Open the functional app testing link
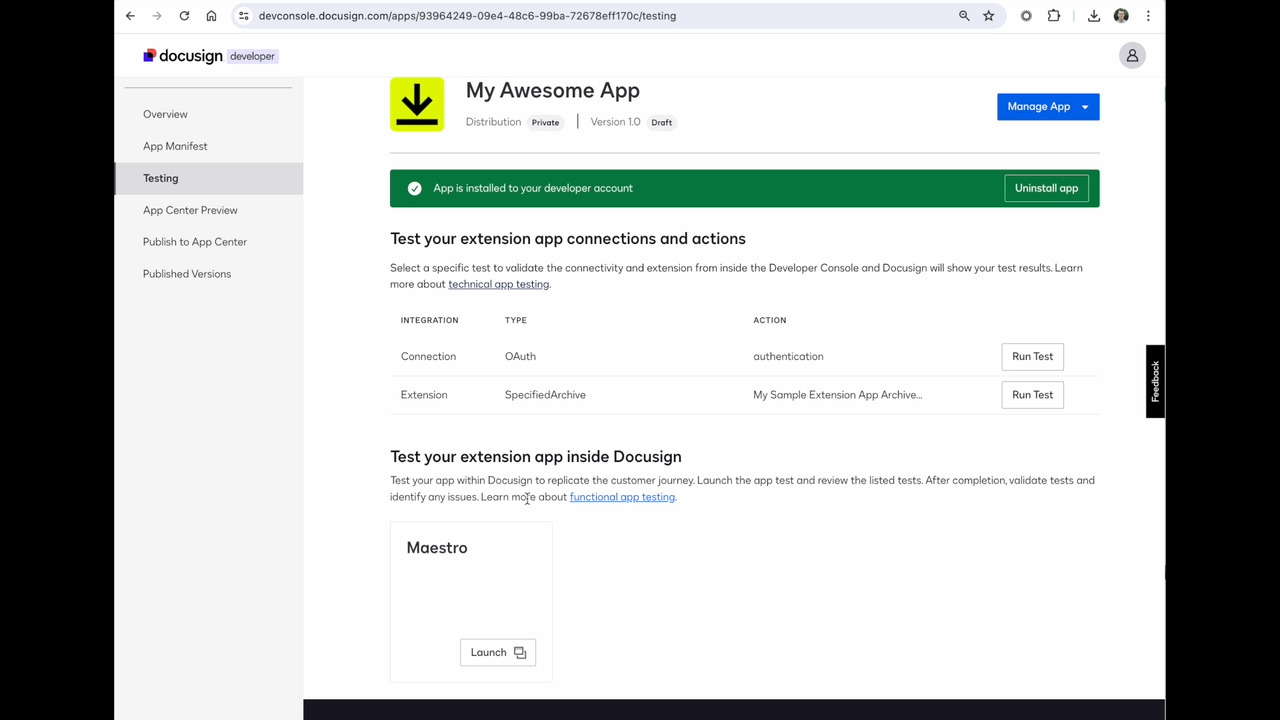1280x720 pixels. pyautogui.click(x=622, y=497)
